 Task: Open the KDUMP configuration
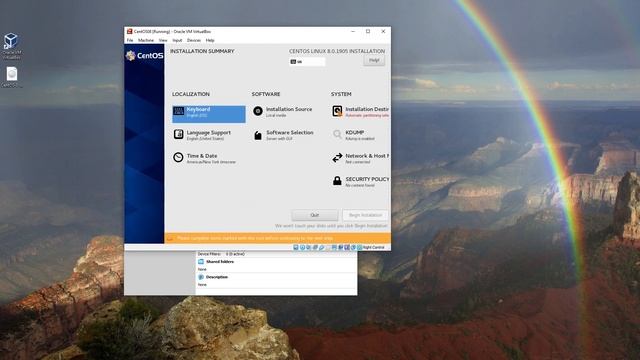pos(354,135)
